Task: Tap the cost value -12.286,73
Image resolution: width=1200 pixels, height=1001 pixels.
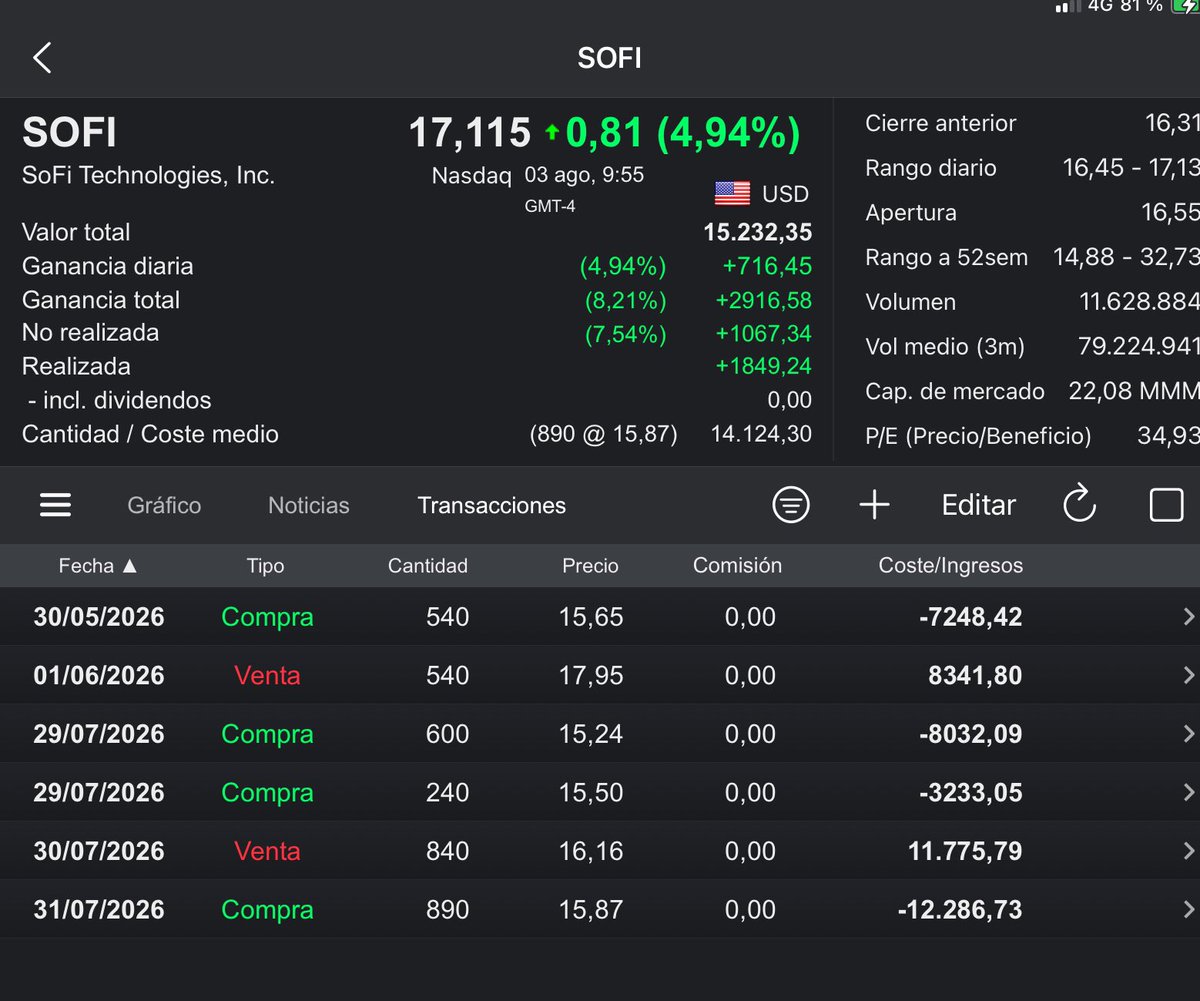Action: point(960,910)
